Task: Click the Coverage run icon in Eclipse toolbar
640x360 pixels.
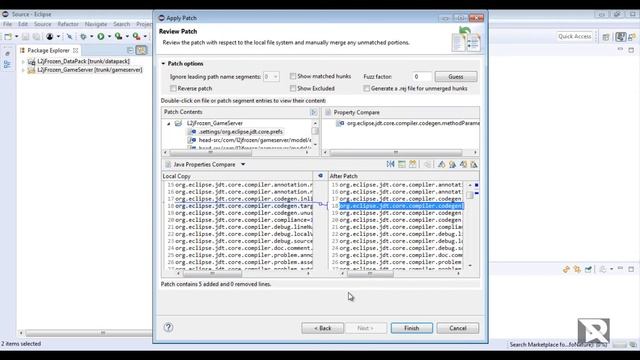Action: [x=118, y=37]
